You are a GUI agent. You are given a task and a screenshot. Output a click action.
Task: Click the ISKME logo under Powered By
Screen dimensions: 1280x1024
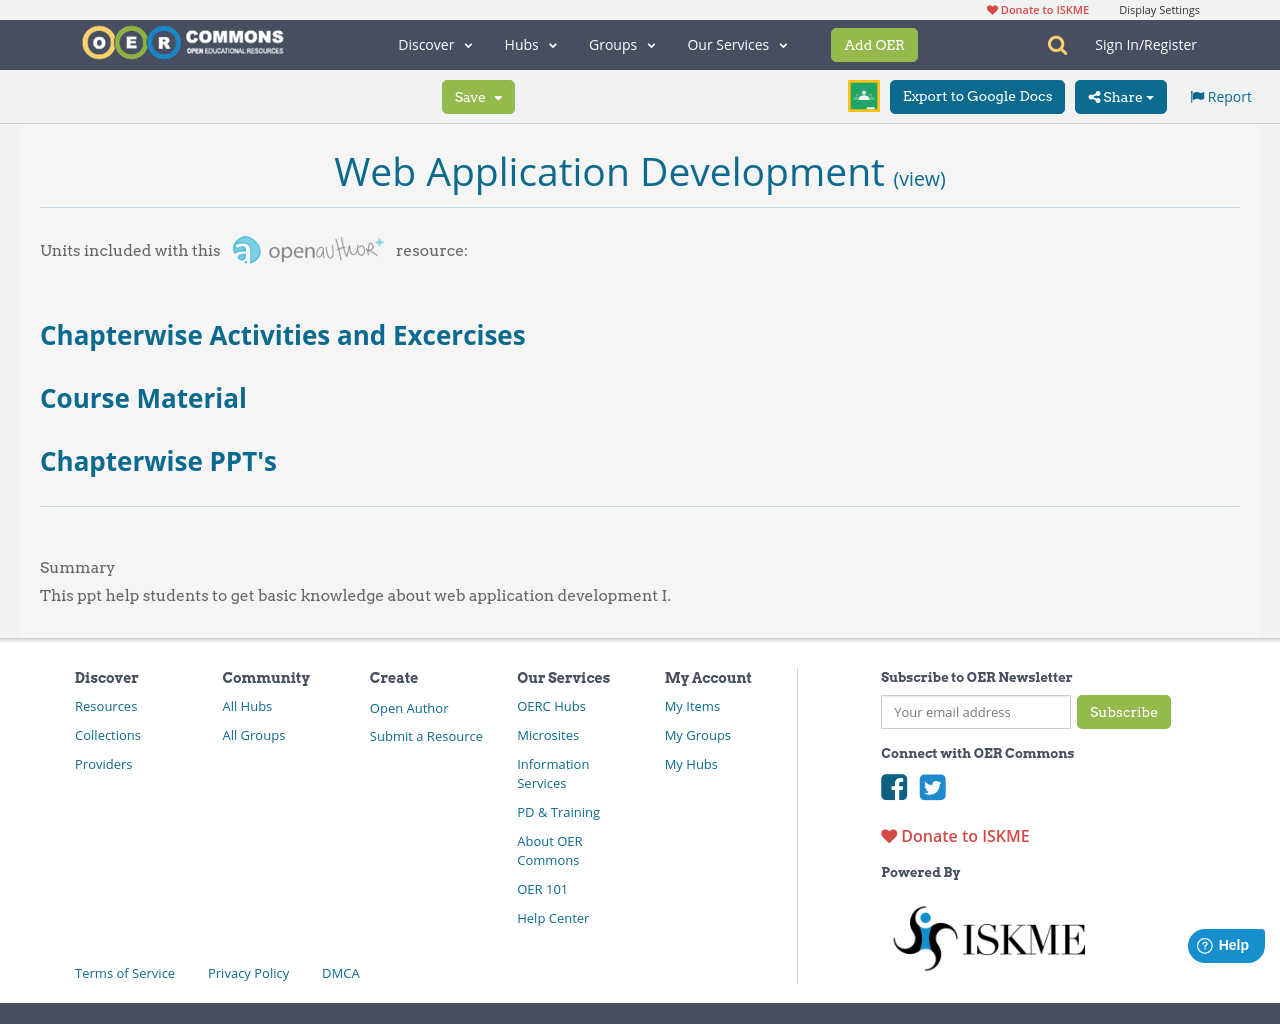[x=988, y=936]
